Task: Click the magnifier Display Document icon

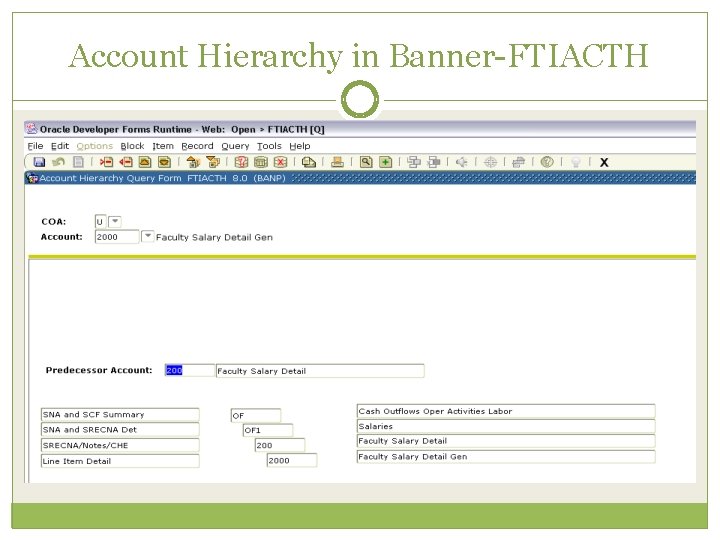Action: (366, 162)
